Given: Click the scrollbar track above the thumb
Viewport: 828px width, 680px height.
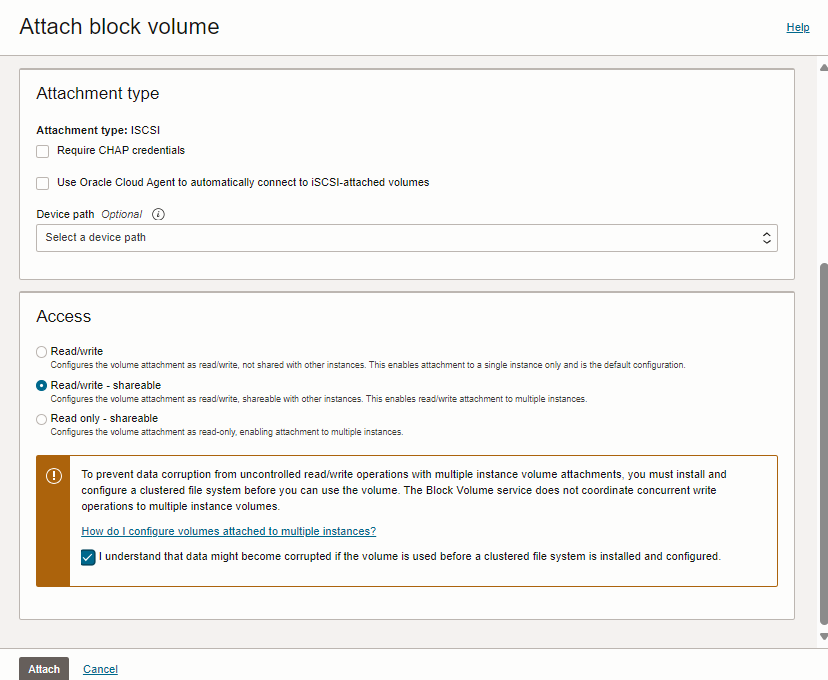Looking at the screenshot, I should (823, 160).
